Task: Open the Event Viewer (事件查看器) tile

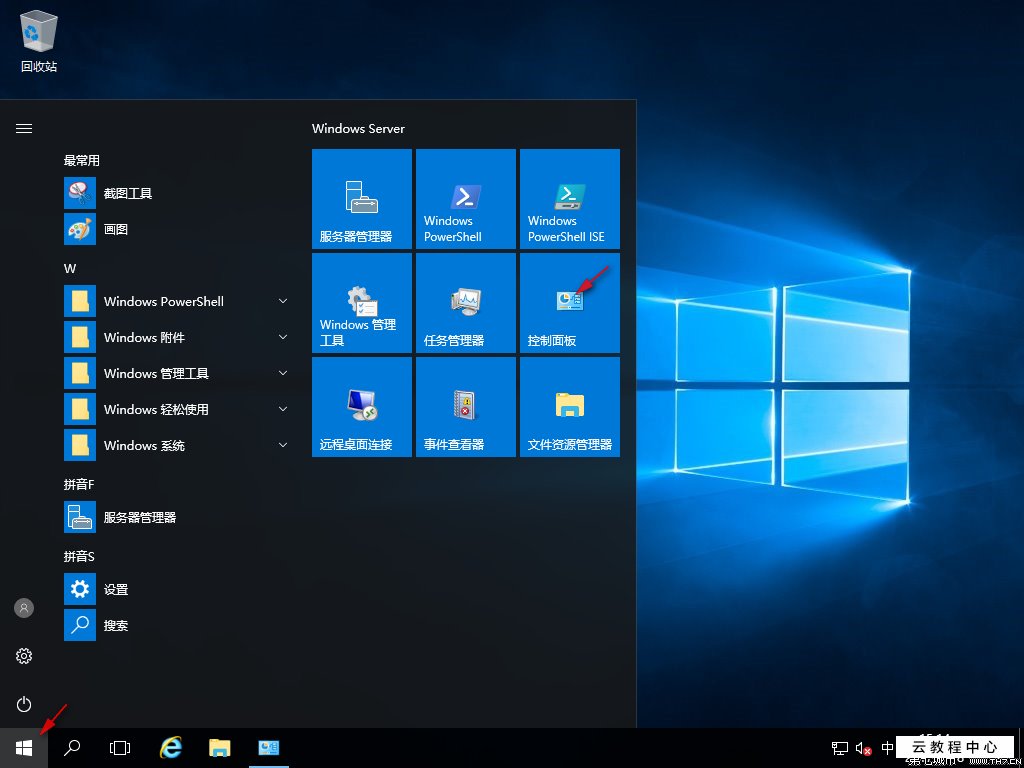Action: pyautogui.click(x=466, y=407)
